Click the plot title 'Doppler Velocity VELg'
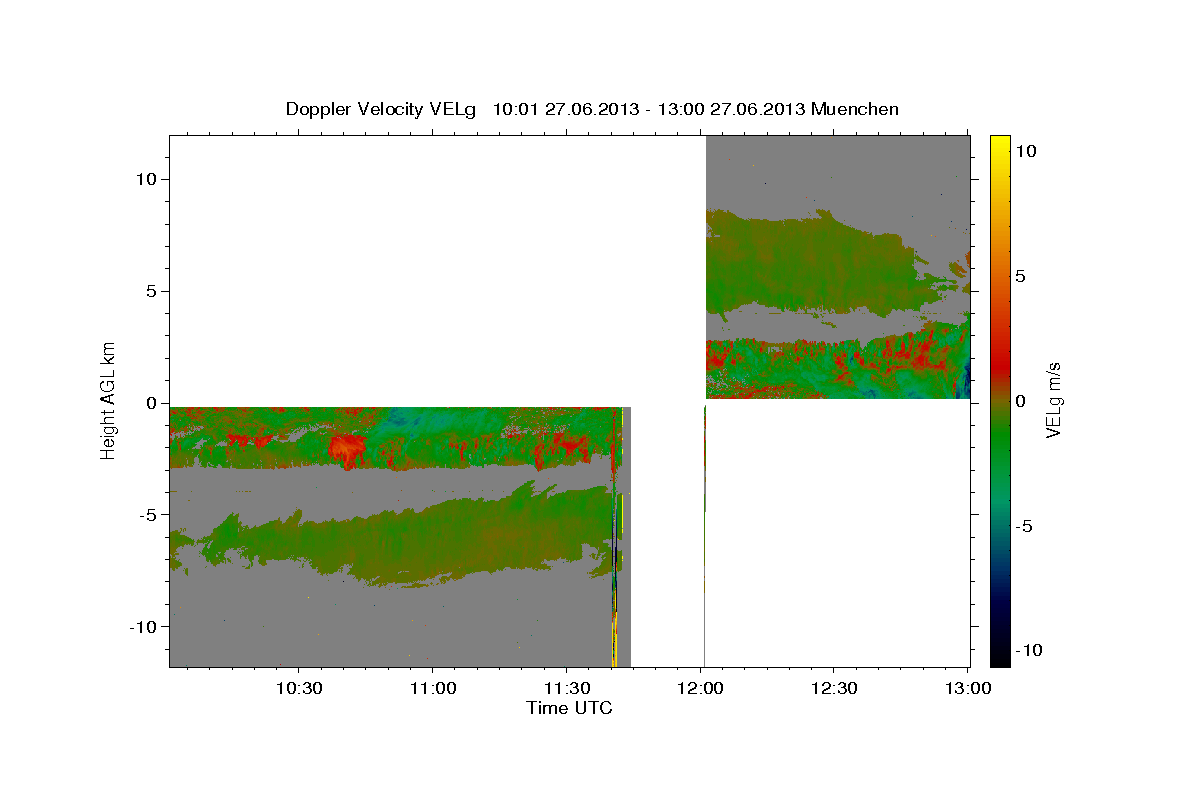 click(382, 109)
